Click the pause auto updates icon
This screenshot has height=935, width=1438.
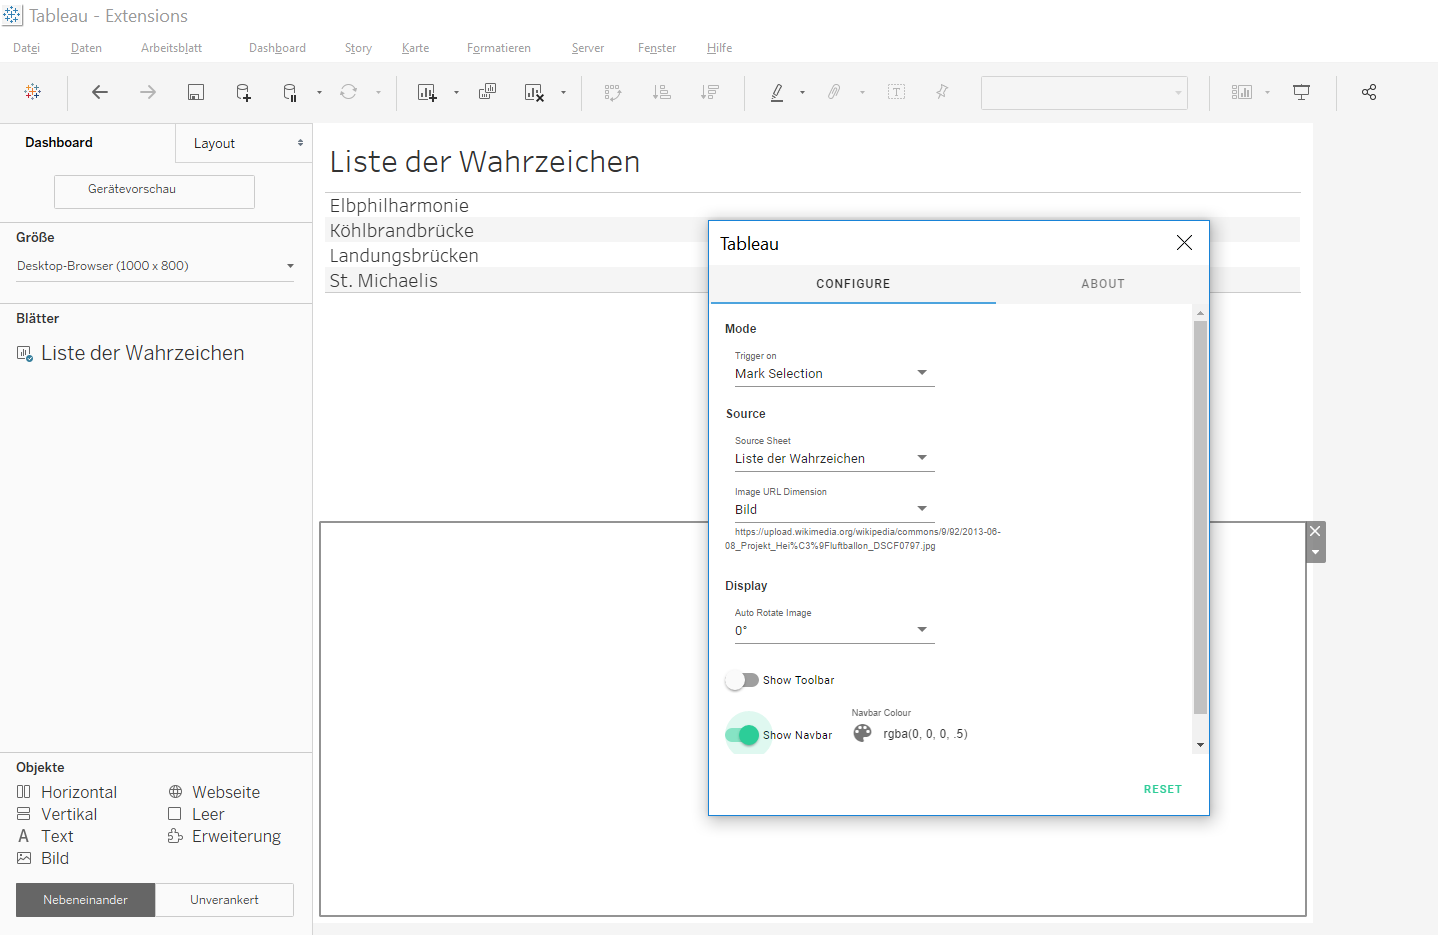tap(290, 92)
